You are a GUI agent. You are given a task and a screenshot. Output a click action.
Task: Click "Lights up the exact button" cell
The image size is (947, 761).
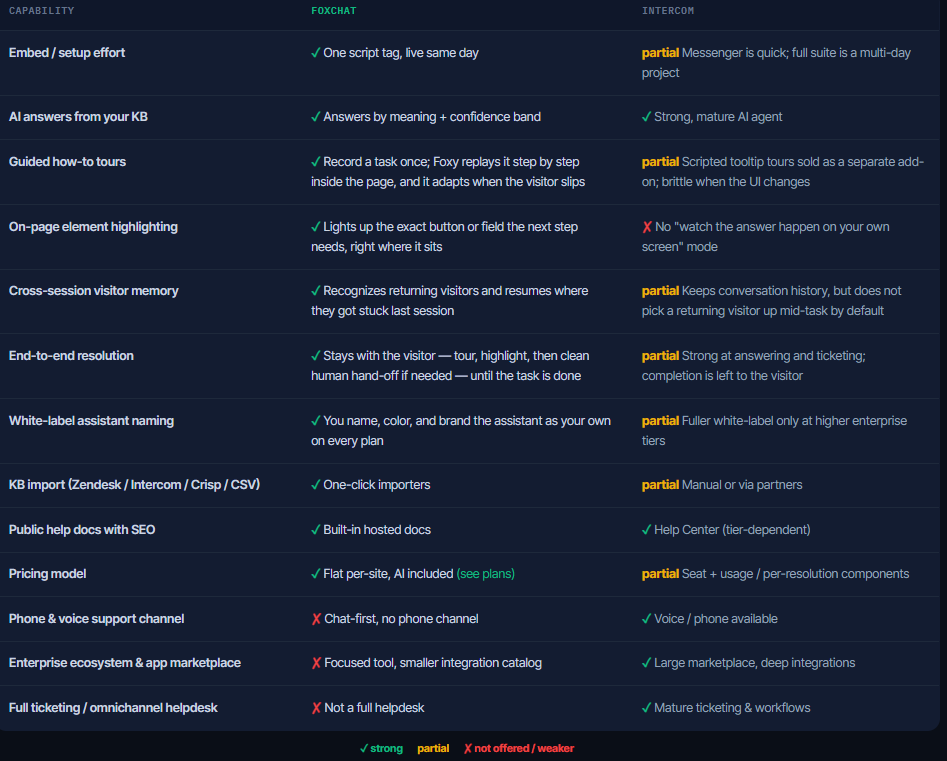click(x=445, y=237)
